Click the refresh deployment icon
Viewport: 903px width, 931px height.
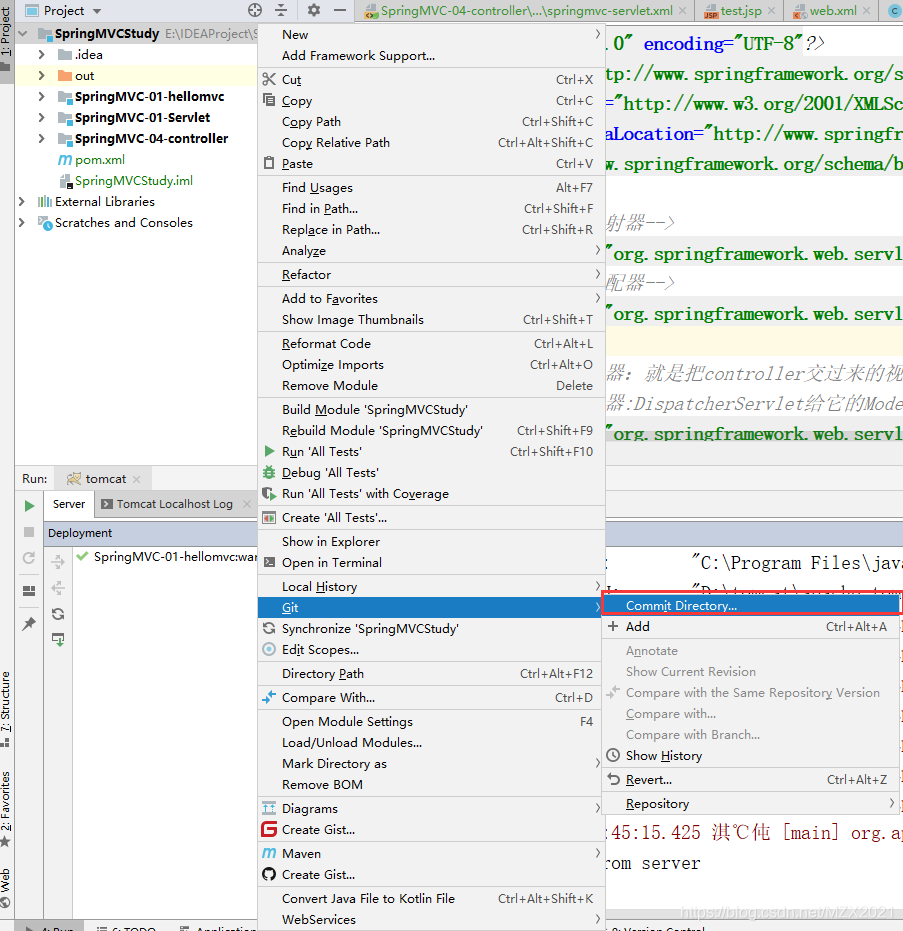pos(58,613)
